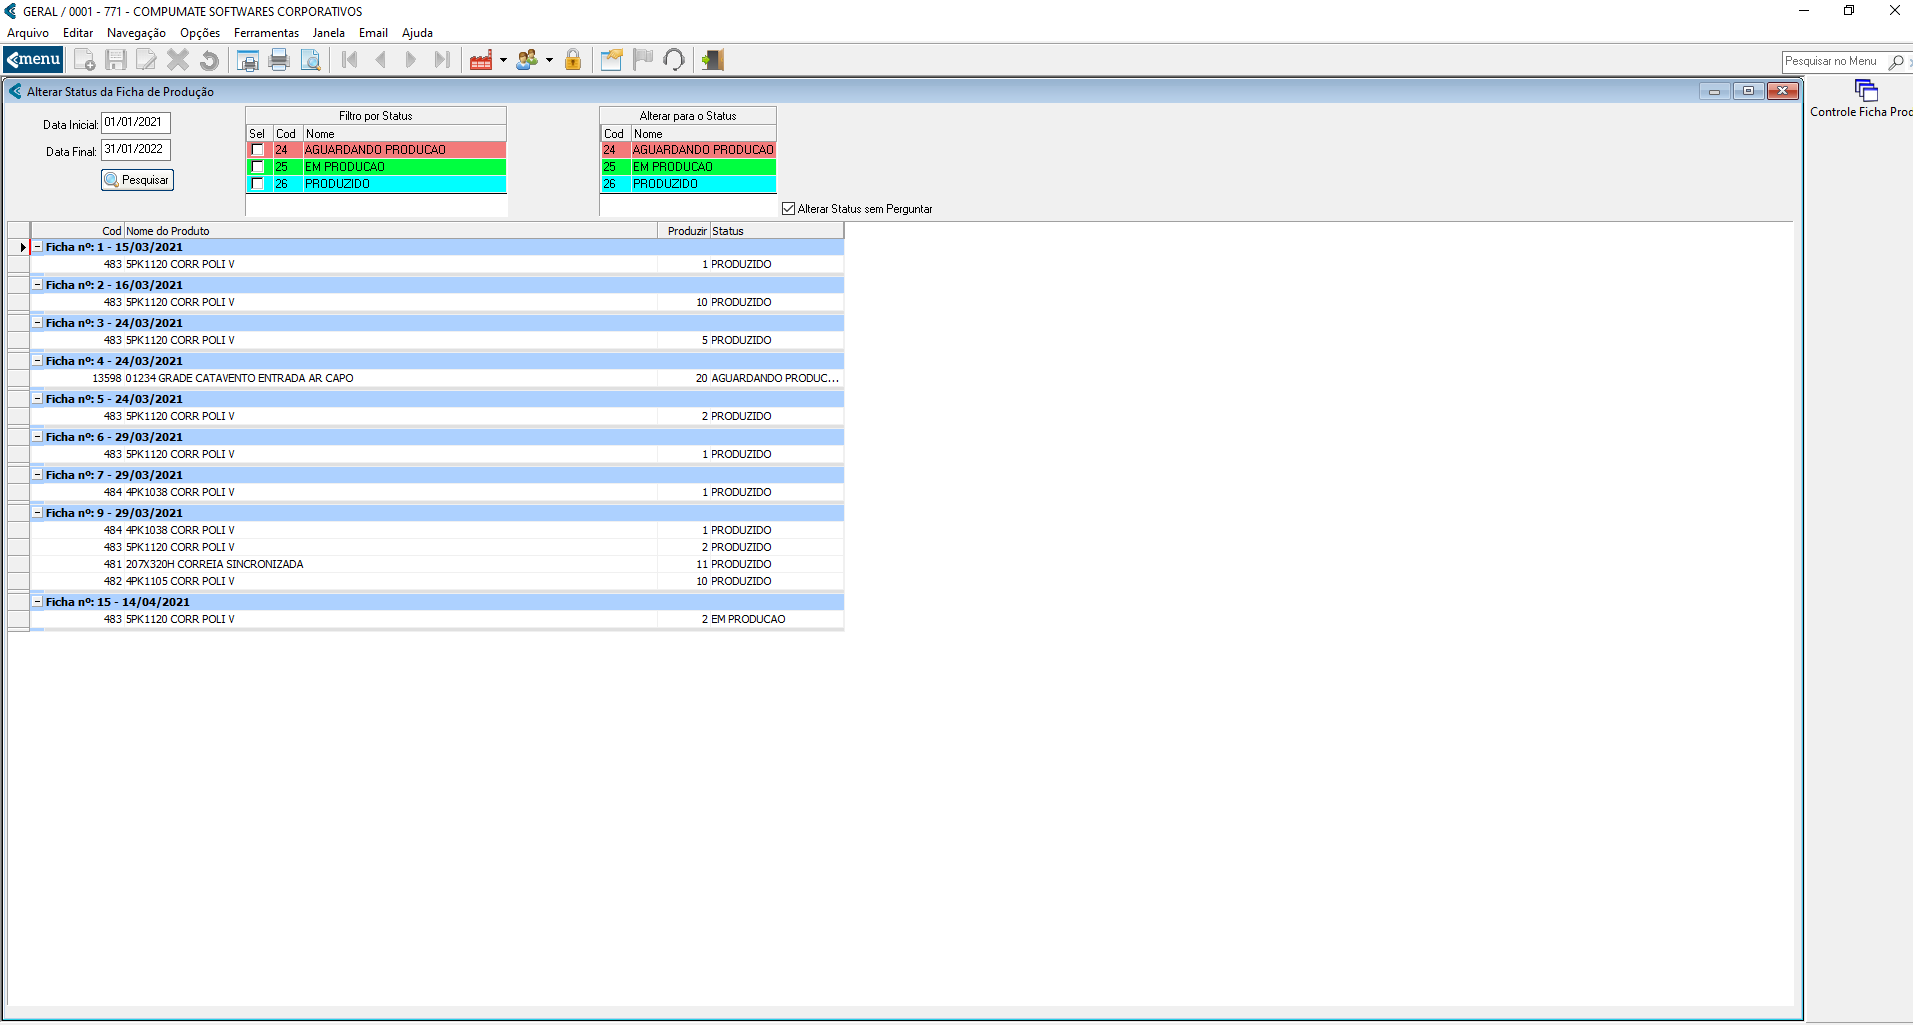Click the headset support icon
The width and height of the screenshot is (1913, 1025).
(x=674, y=60)
